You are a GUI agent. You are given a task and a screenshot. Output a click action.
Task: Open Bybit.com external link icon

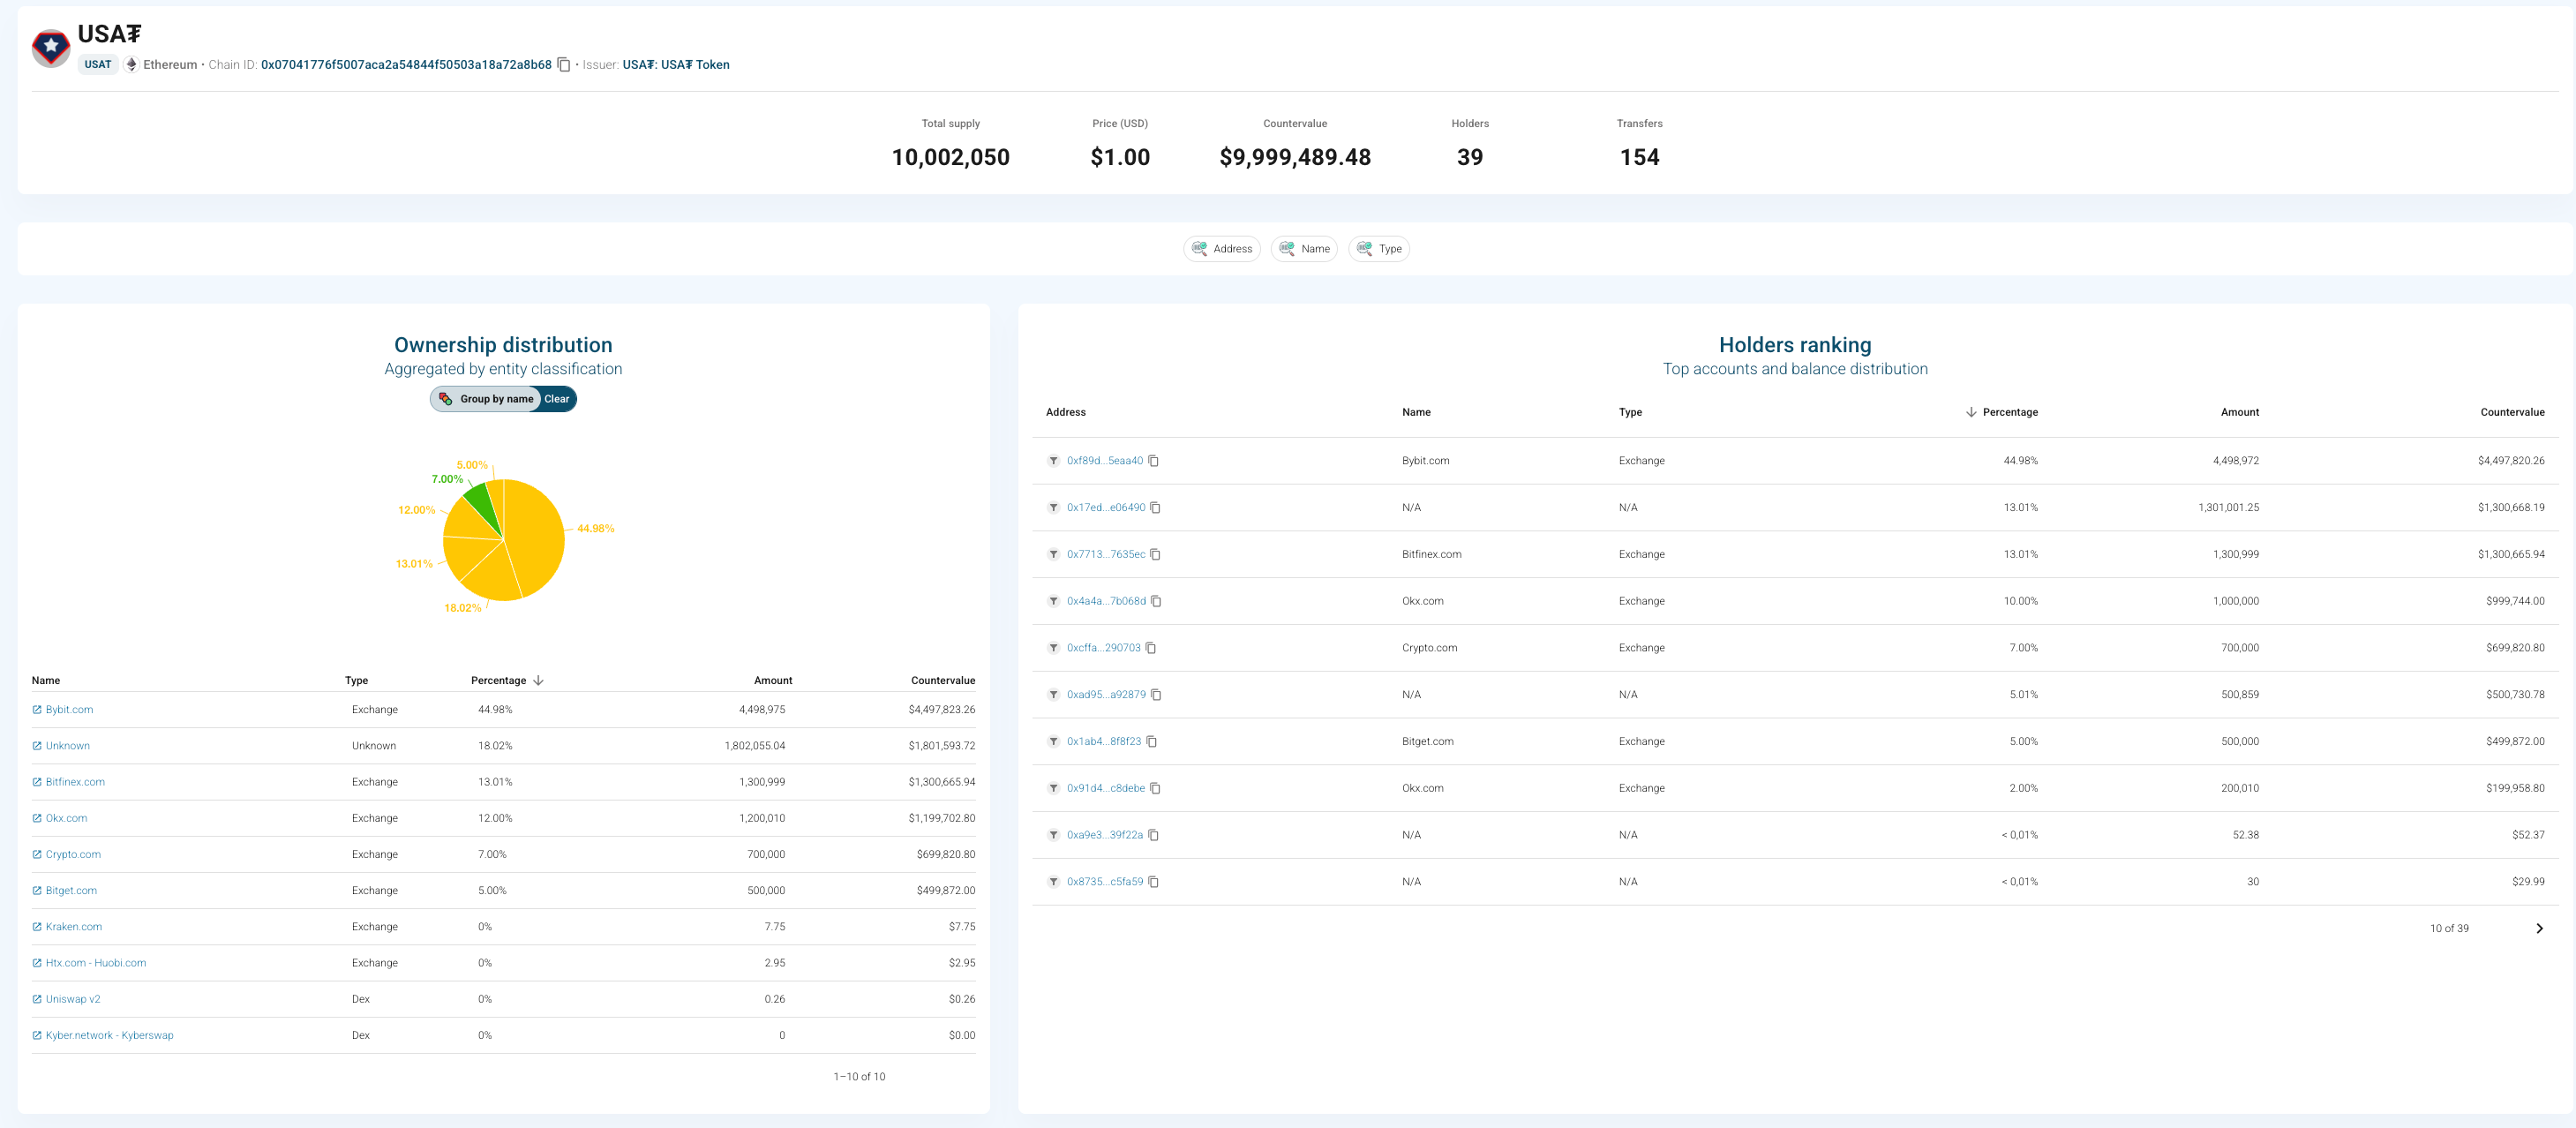point(37,710)
